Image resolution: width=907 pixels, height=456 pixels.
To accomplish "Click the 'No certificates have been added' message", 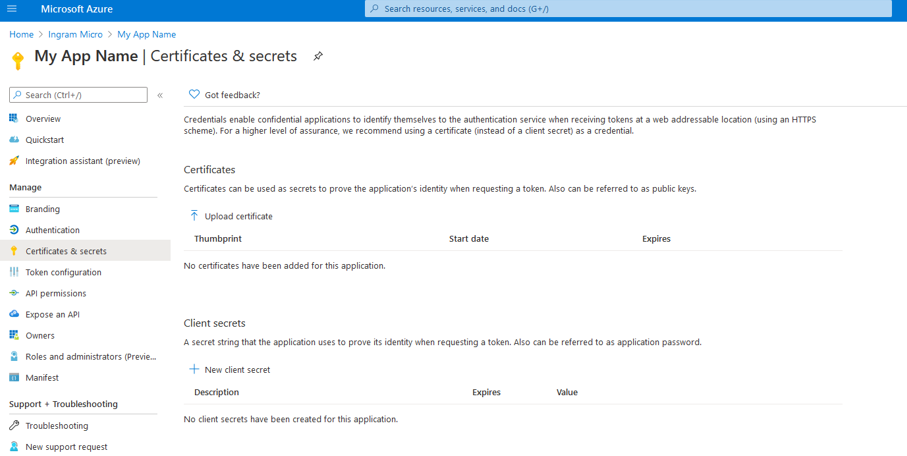I will 284,266.
